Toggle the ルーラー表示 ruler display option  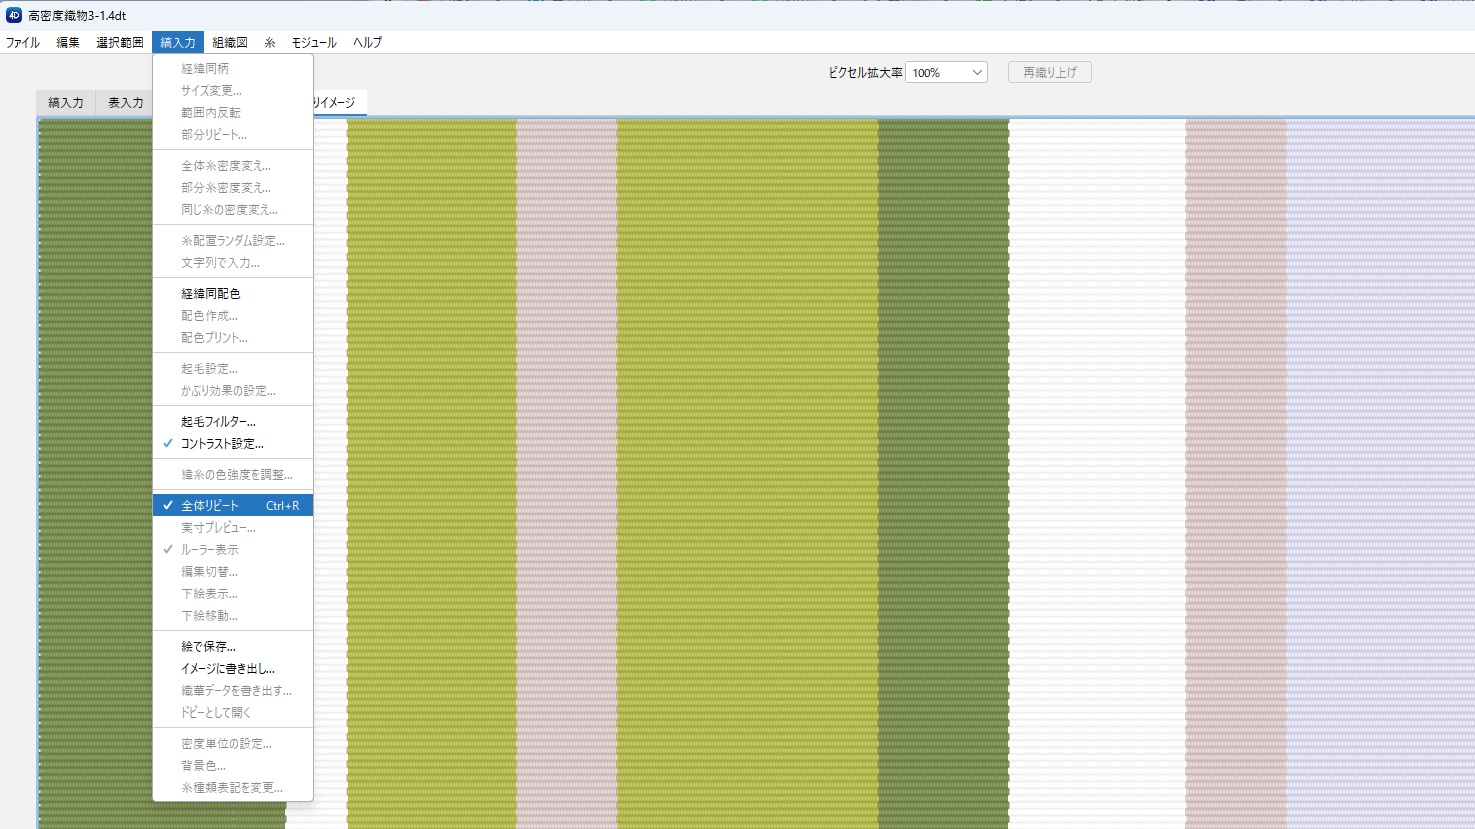[209, 550]
